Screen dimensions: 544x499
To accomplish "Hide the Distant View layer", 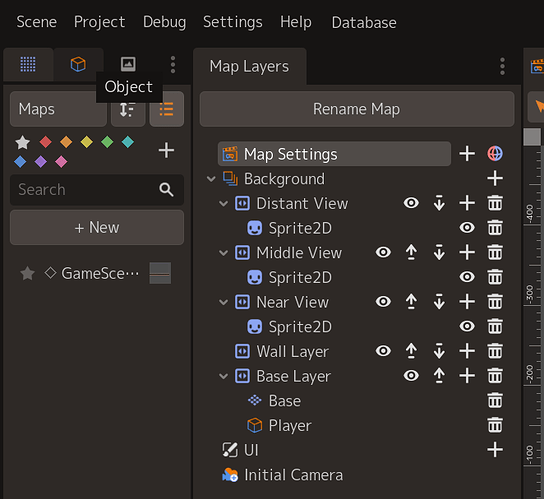I will [x=411, y=203].
